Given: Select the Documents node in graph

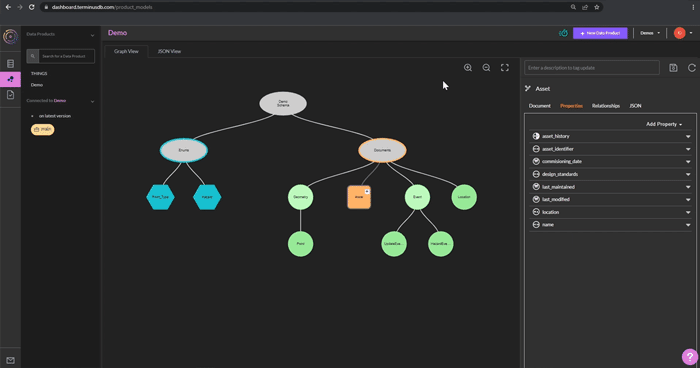Looking at the screenshot, I should pyautogui.click(x=382, y=150).
